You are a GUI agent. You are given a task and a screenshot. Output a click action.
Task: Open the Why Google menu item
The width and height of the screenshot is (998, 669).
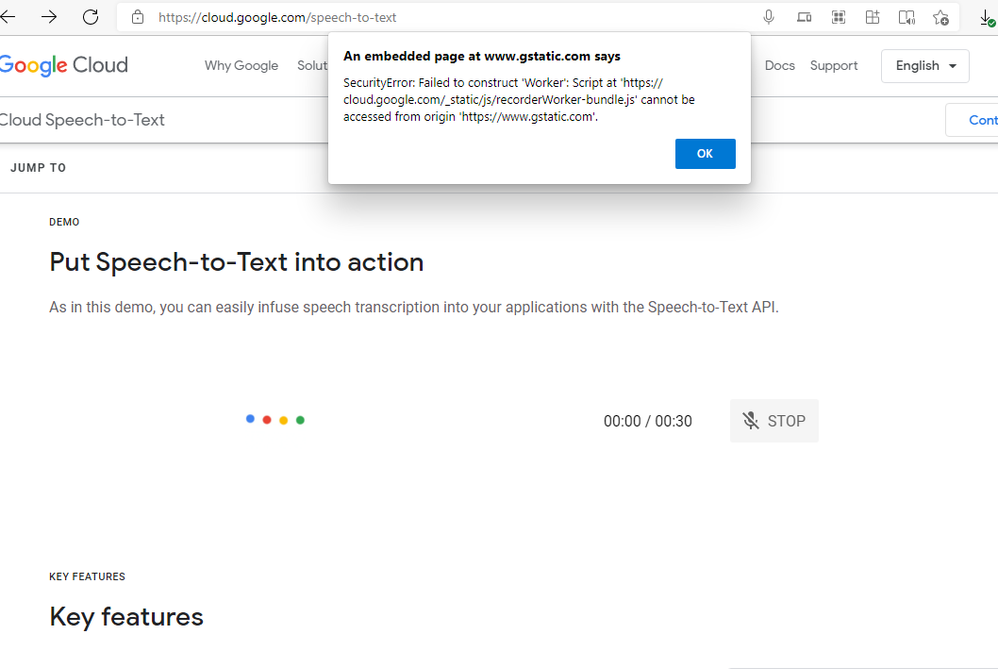click(241, 66)
